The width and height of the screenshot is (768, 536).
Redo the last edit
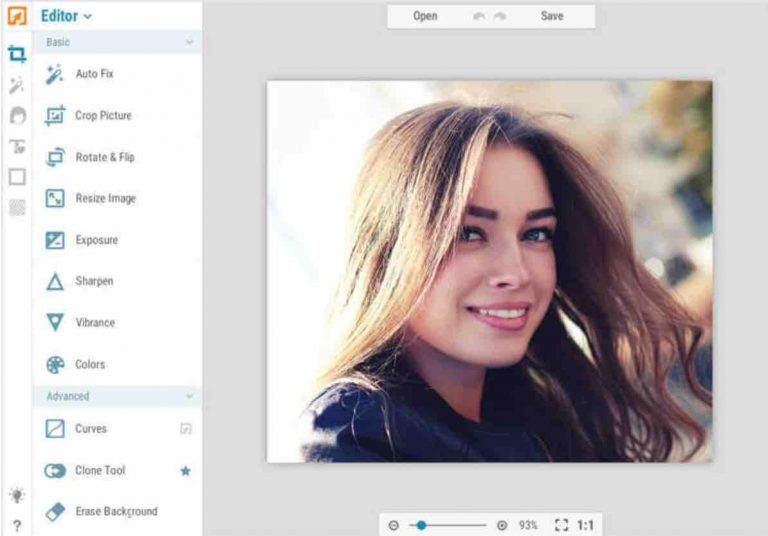(x=500, y=17)
